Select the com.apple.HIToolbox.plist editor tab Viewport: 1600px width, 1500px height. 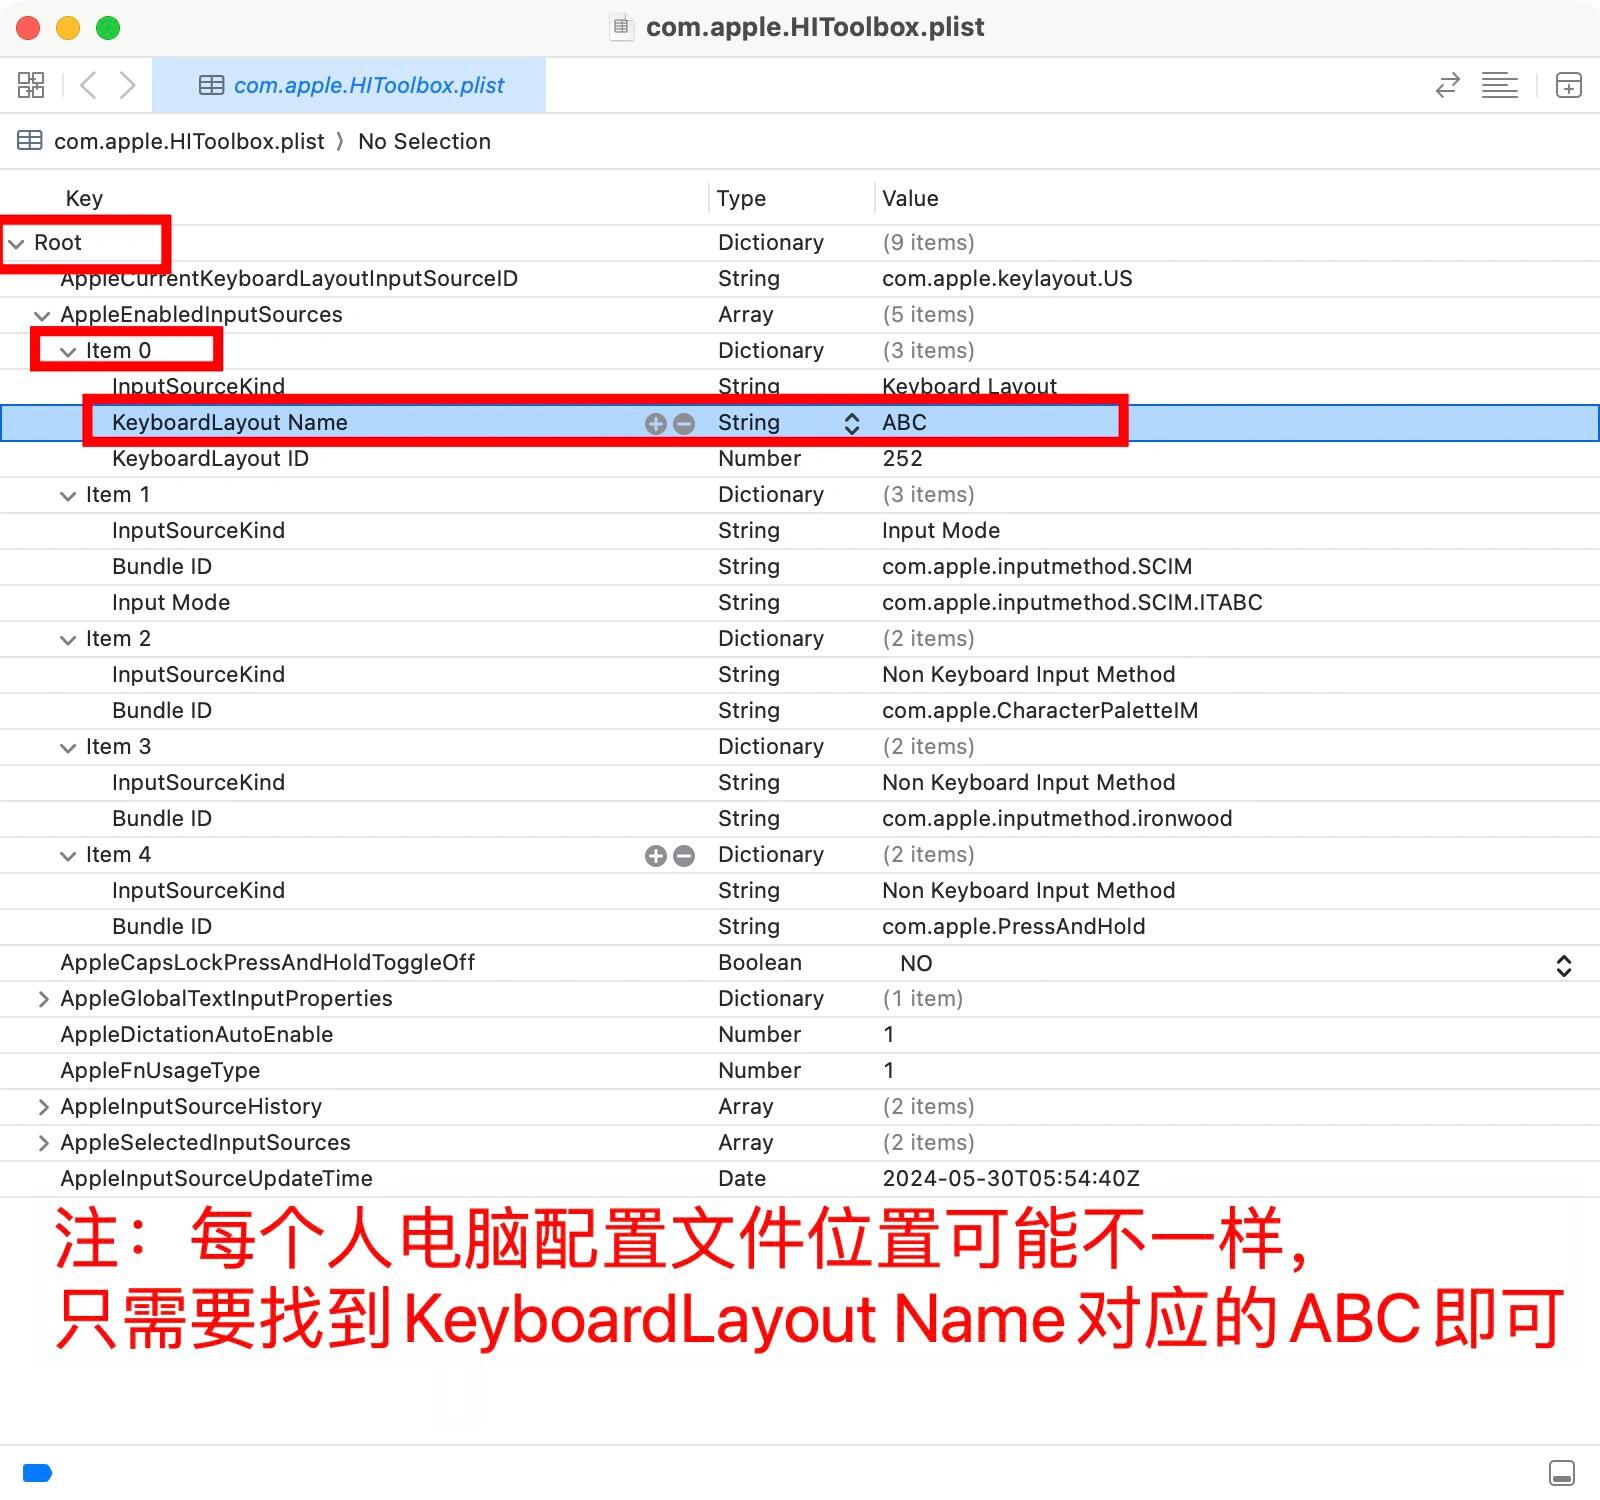tap(350, 85)
